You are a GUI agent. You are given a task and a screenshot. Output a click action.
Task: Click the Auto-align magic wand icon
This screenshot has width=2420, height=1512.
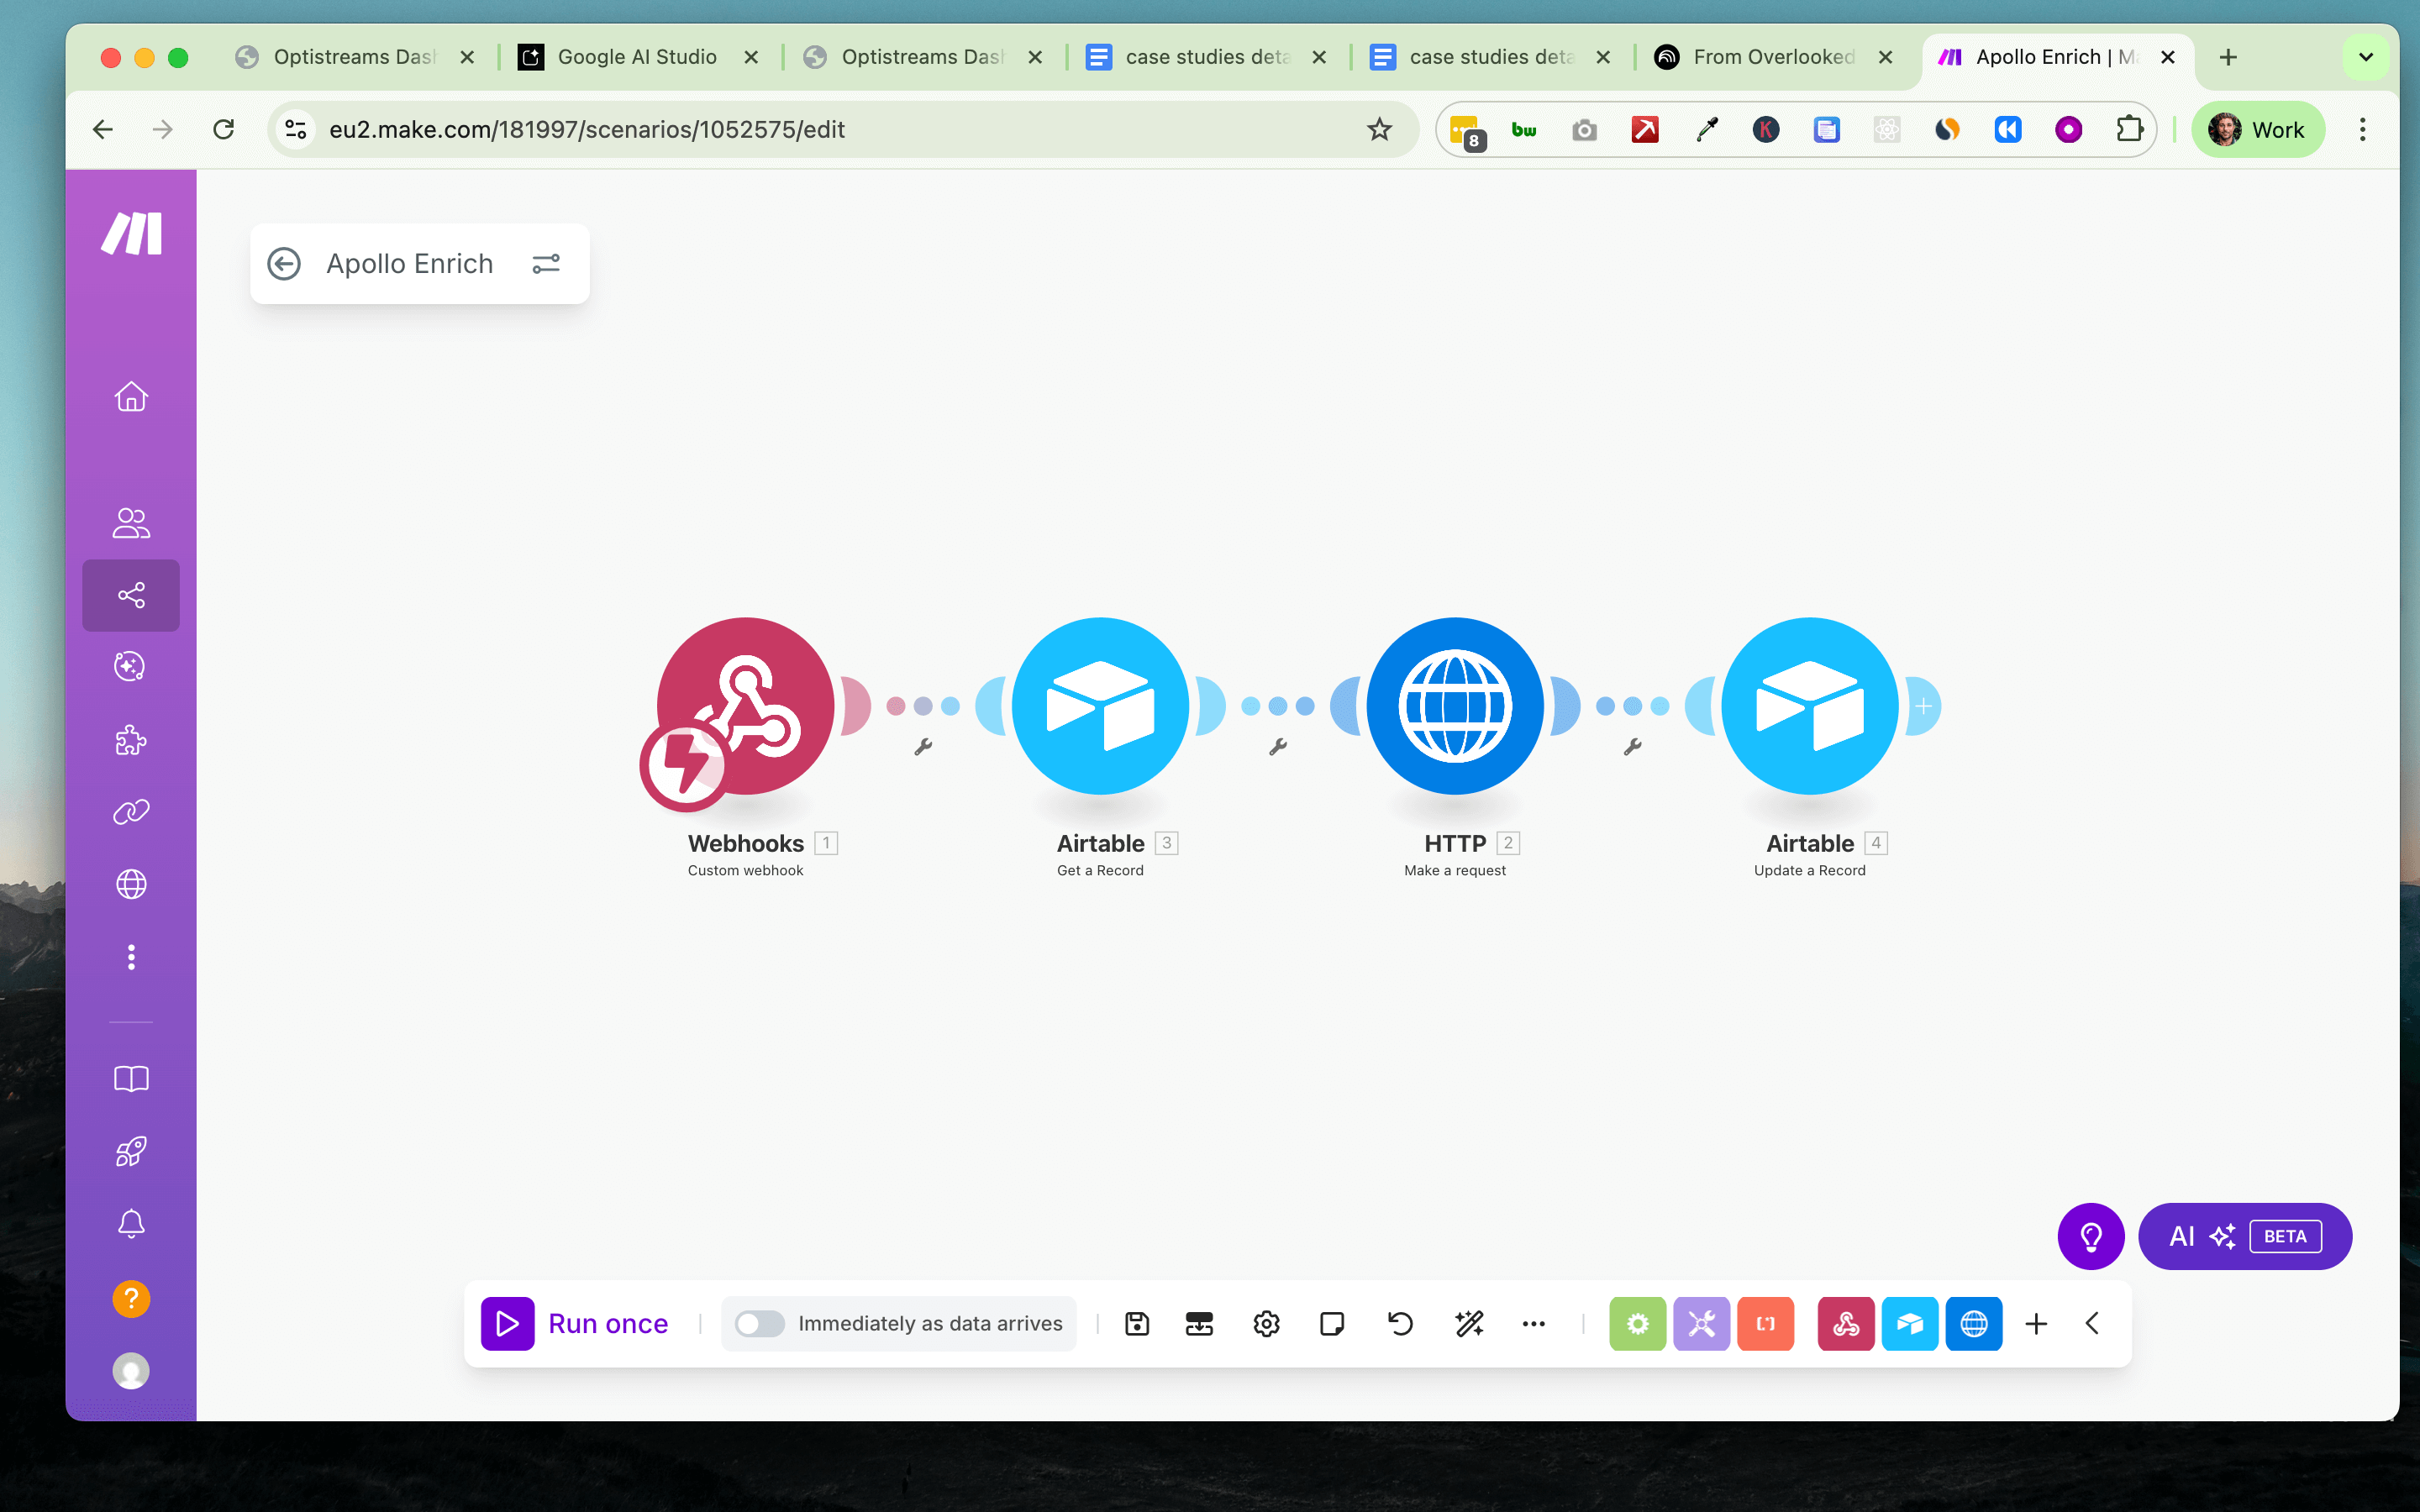point(1469,1324)
